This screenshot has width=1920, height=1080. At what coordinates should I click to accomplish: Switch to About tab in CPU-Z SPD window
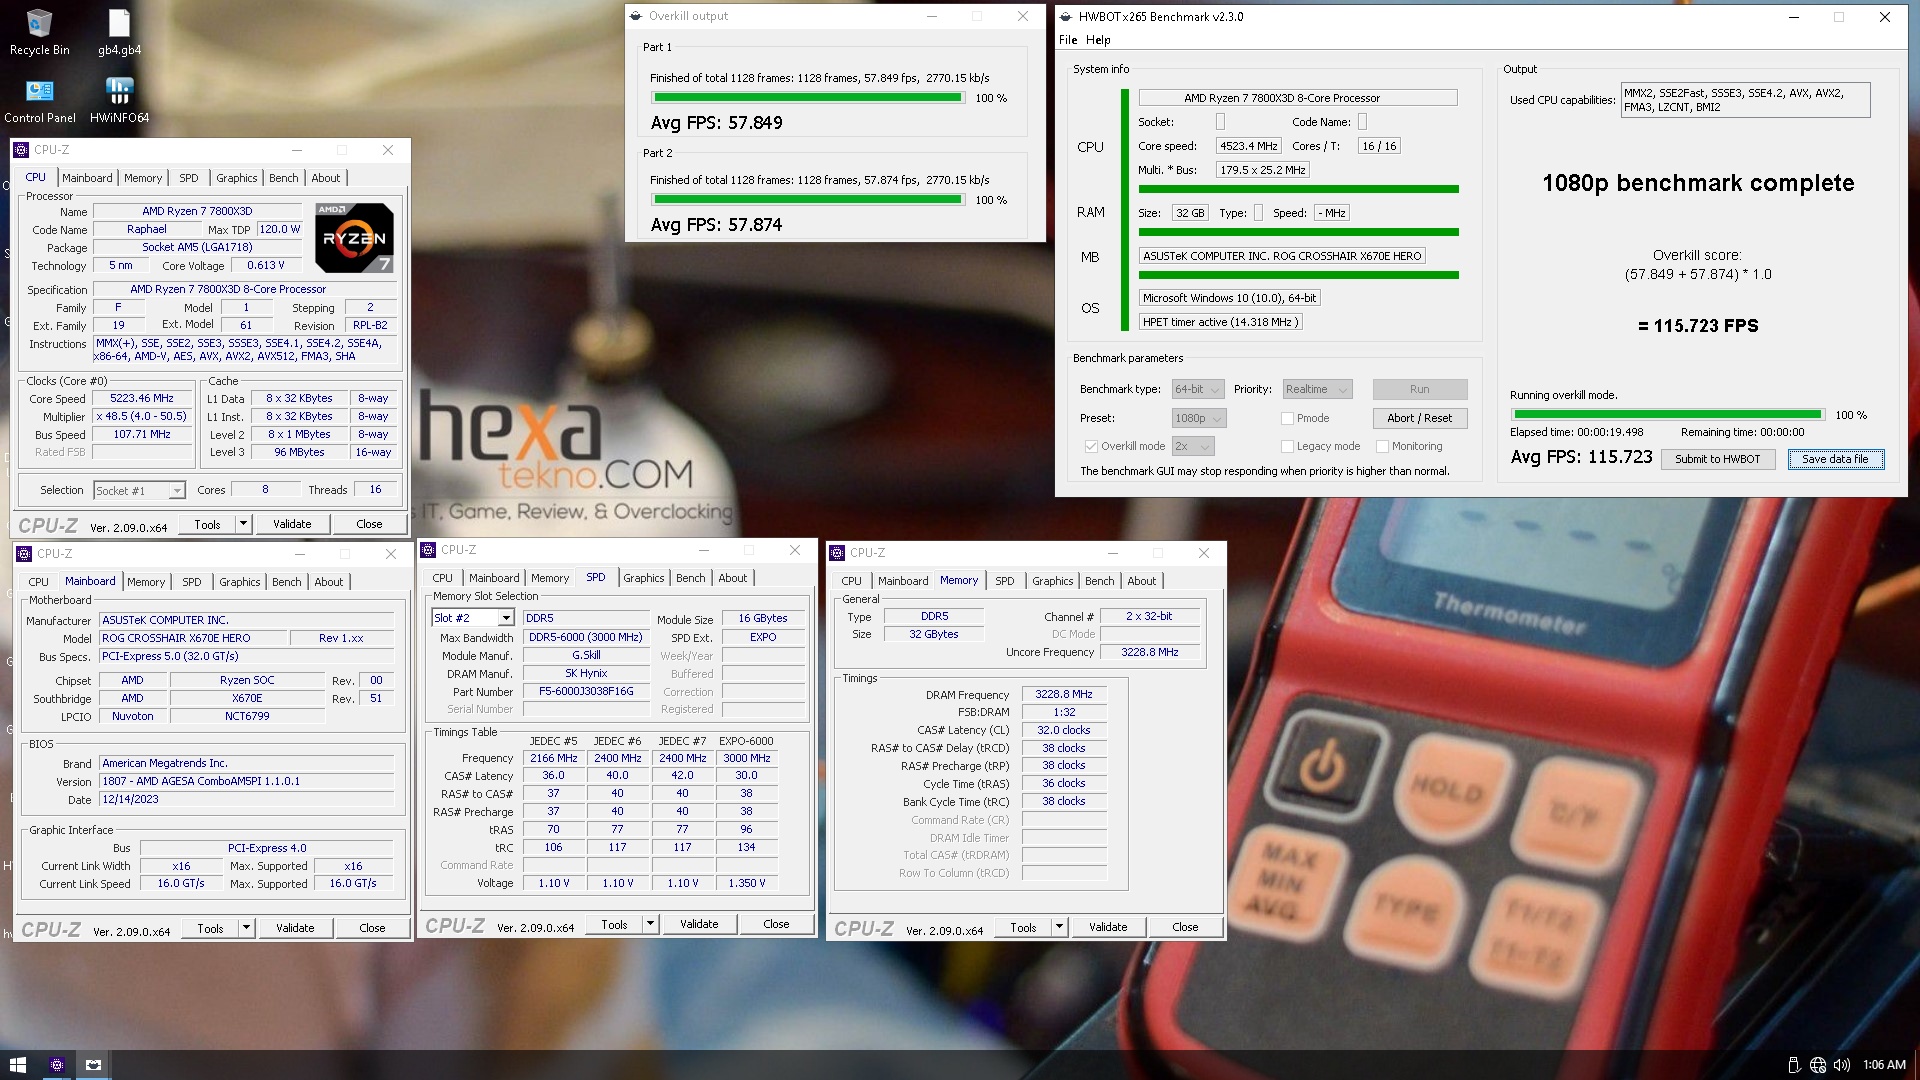coord(733,578)
